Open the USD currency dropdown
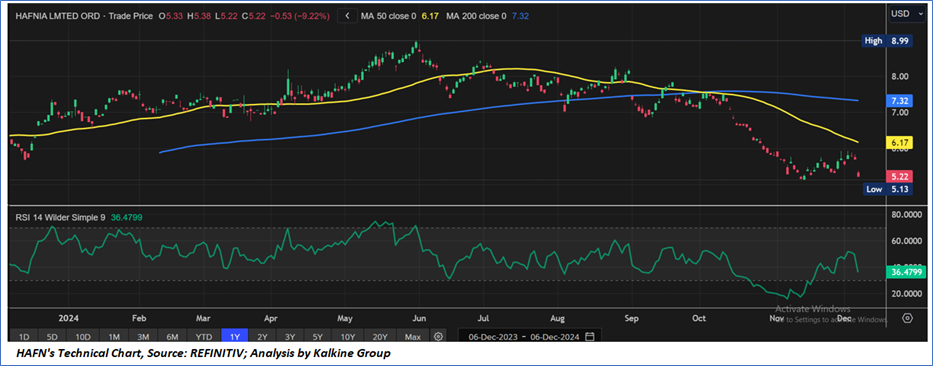Image resolution: width=933 pixels, height=366 pixels. point(907,14)
